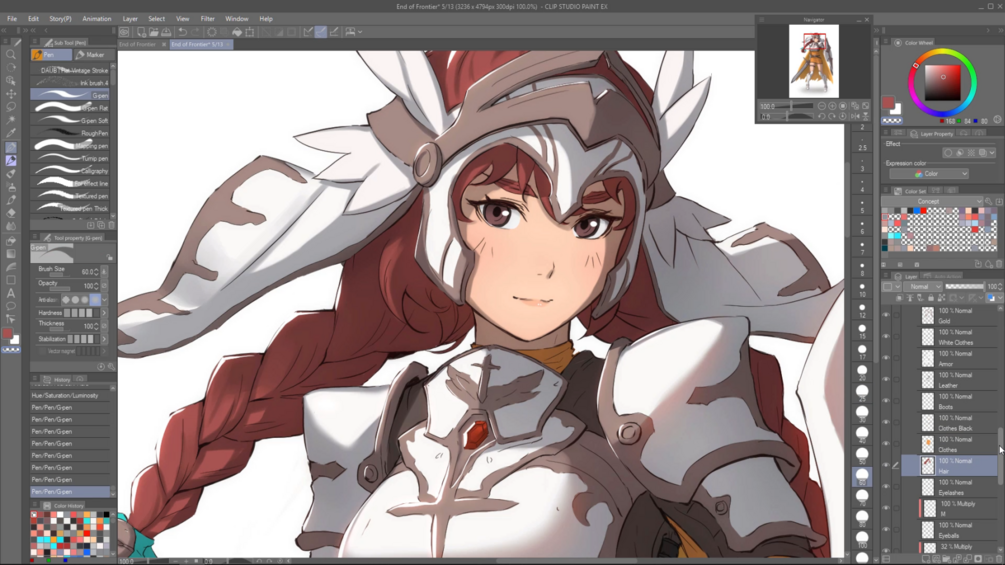This screenshot has width=1005, height=565.
Task: Click the Undo arrow in command bar
Action: point(183,31)
